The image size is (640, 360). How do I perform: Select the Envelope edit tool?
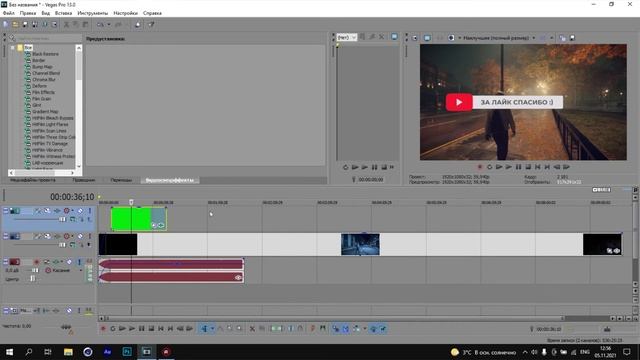click(x=220, y=329)
